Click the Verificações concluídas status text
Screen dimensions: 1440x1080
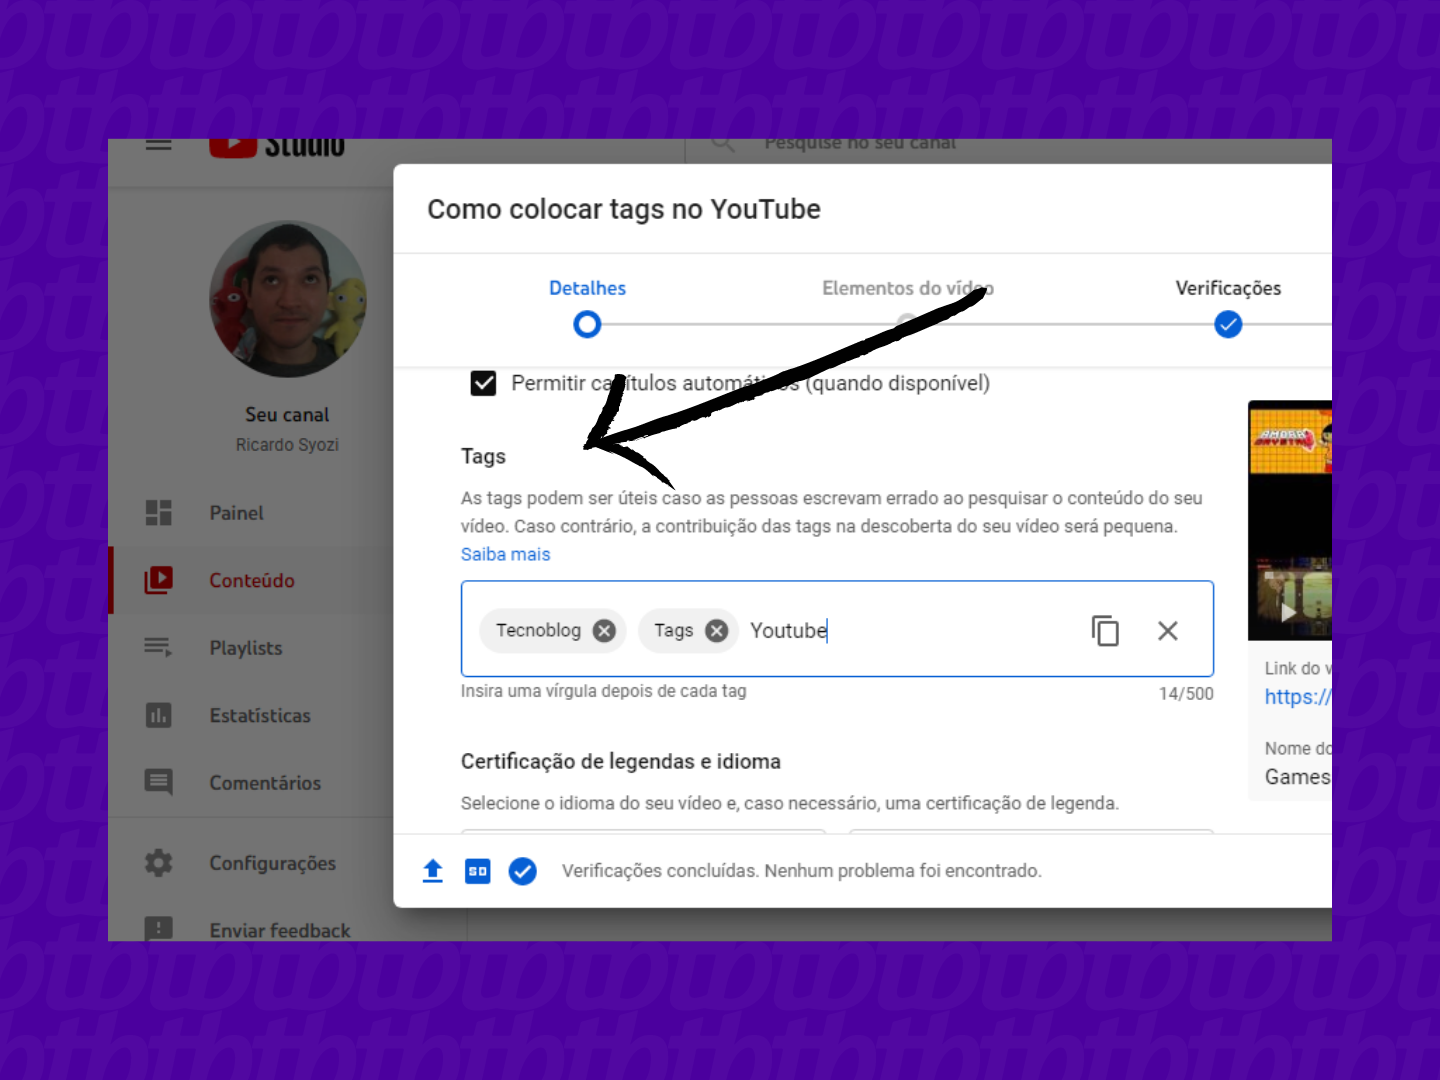click(802, 871)
